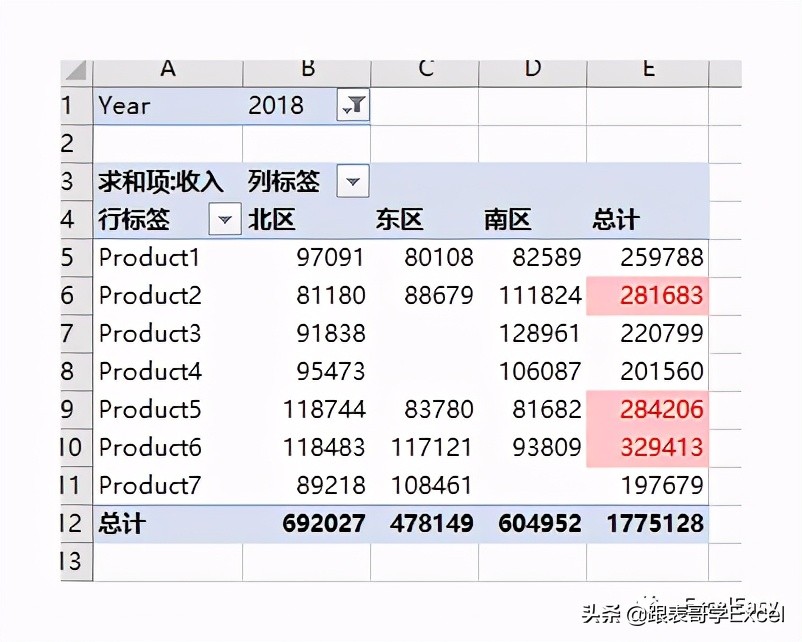This screenshot has width=802, height=642.
Task: Expand the Year report filter dropdown
Action: pyautogui.click(x=352, y=104)
